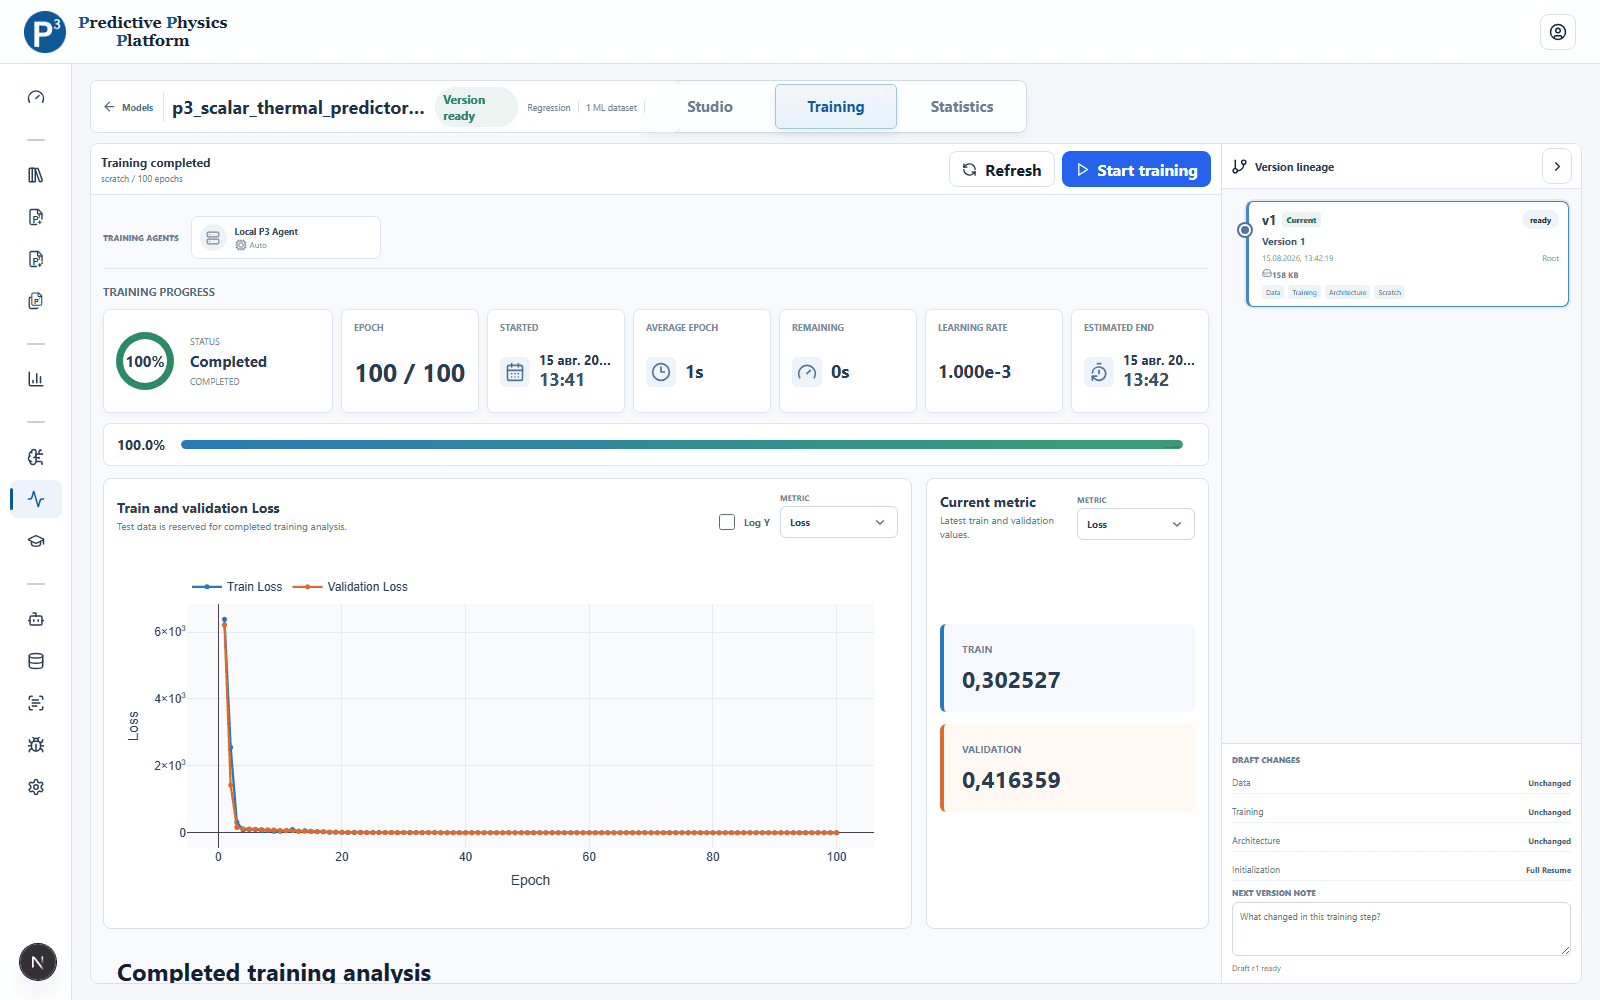Open the bar chart icon in sidebar
The height and width of the screenshot is (1000, 1600).
point(36,379)
